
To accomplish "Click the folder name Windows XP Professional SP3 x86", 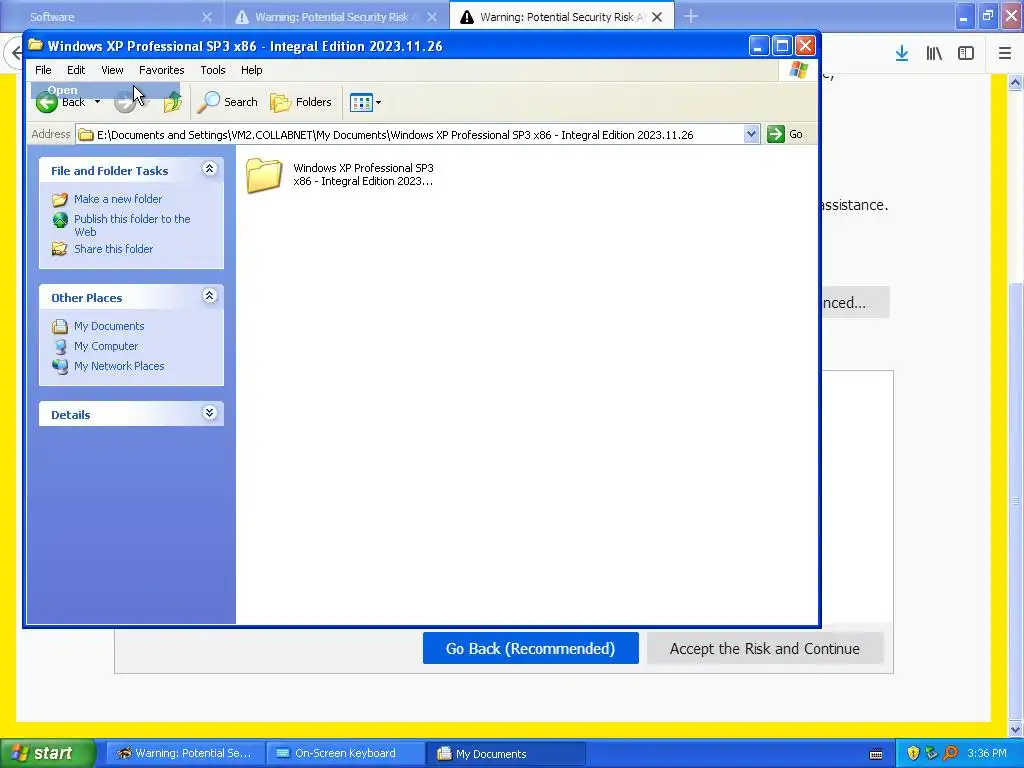I will point(363,174).
